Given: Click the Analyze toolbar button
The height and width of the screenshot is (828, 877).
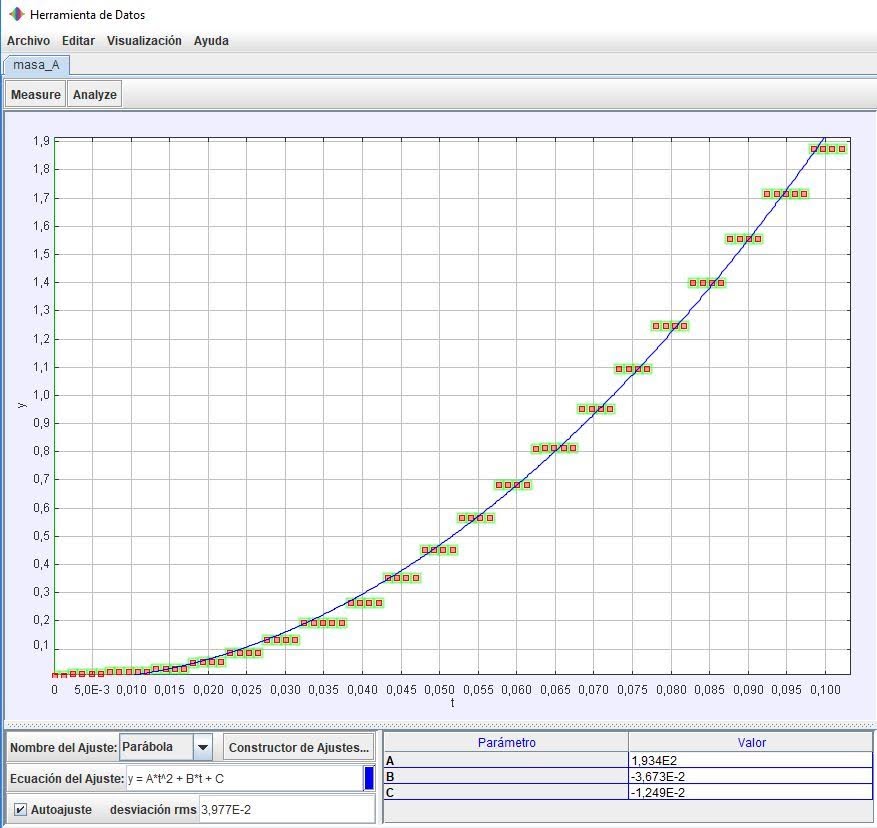Looking at the screenshot, I should 95,95.
